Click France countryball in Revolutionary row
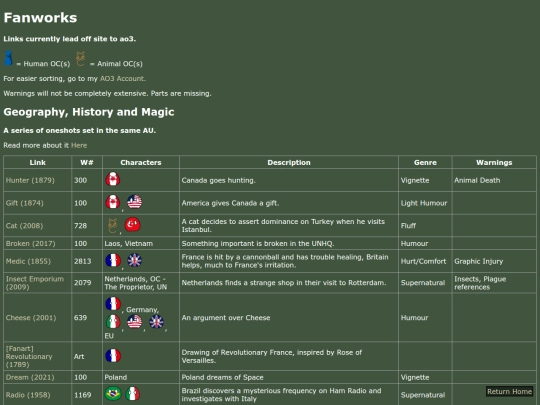The width and height of the screenshot is (540, 405). [x=113, y=355]
